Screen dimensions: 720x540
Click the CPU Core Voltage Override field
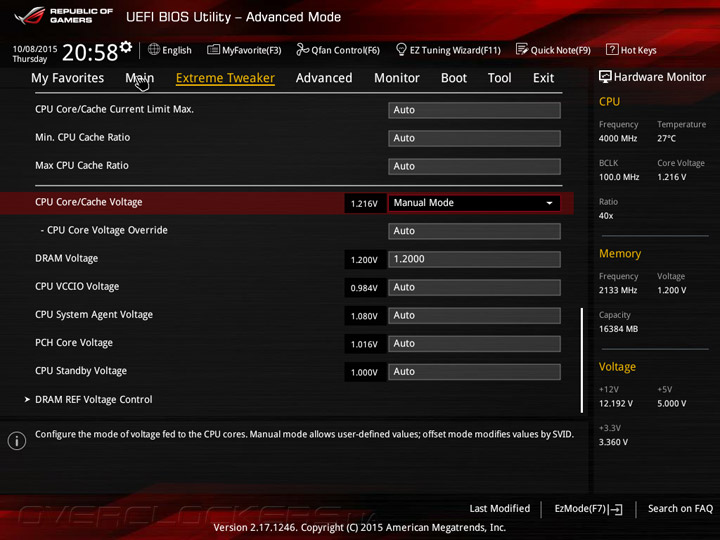click(474, 231)
